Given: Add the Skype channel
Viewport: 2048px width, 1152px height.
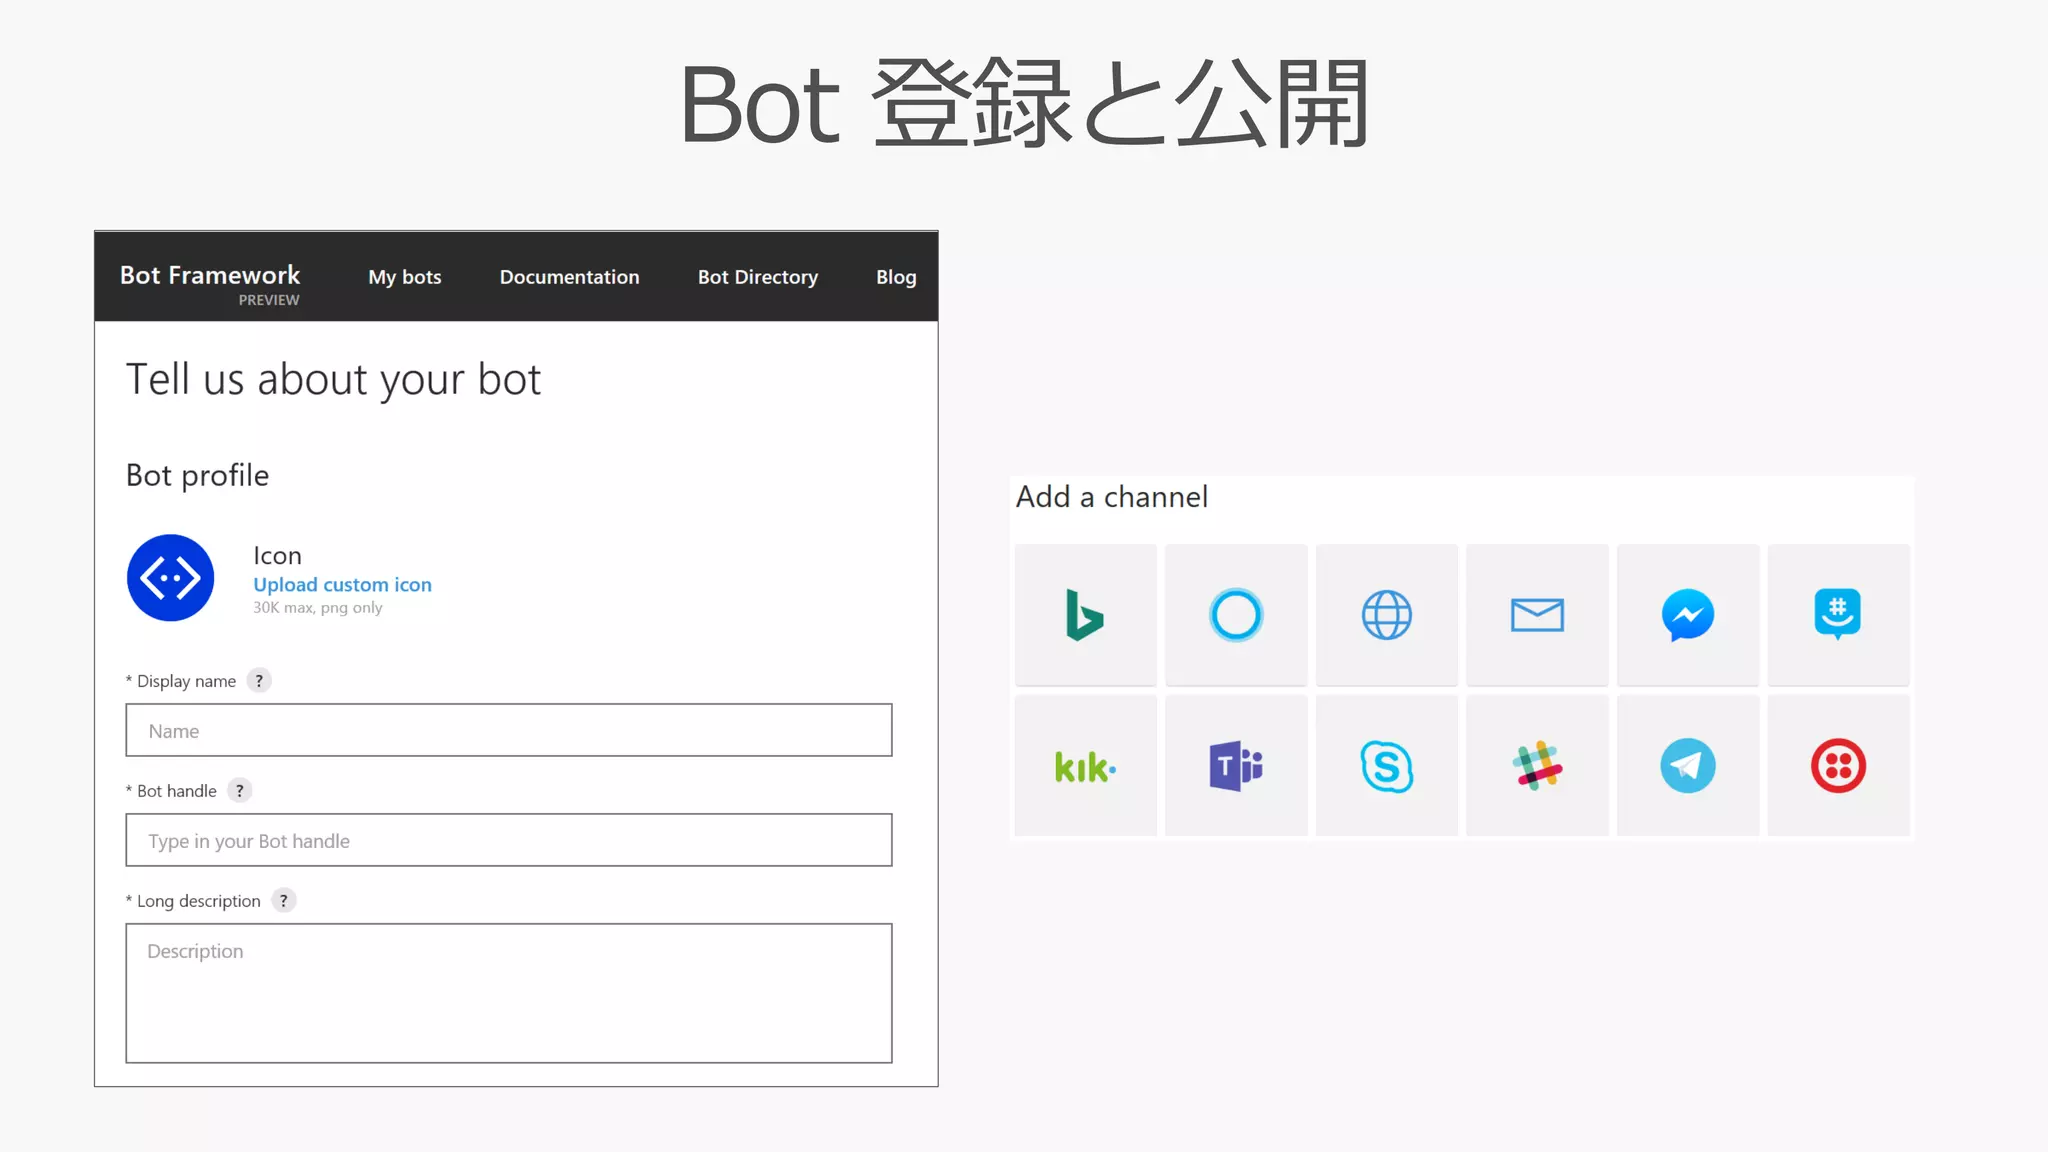Looking at the screenshot, I should click(1387, 766).
